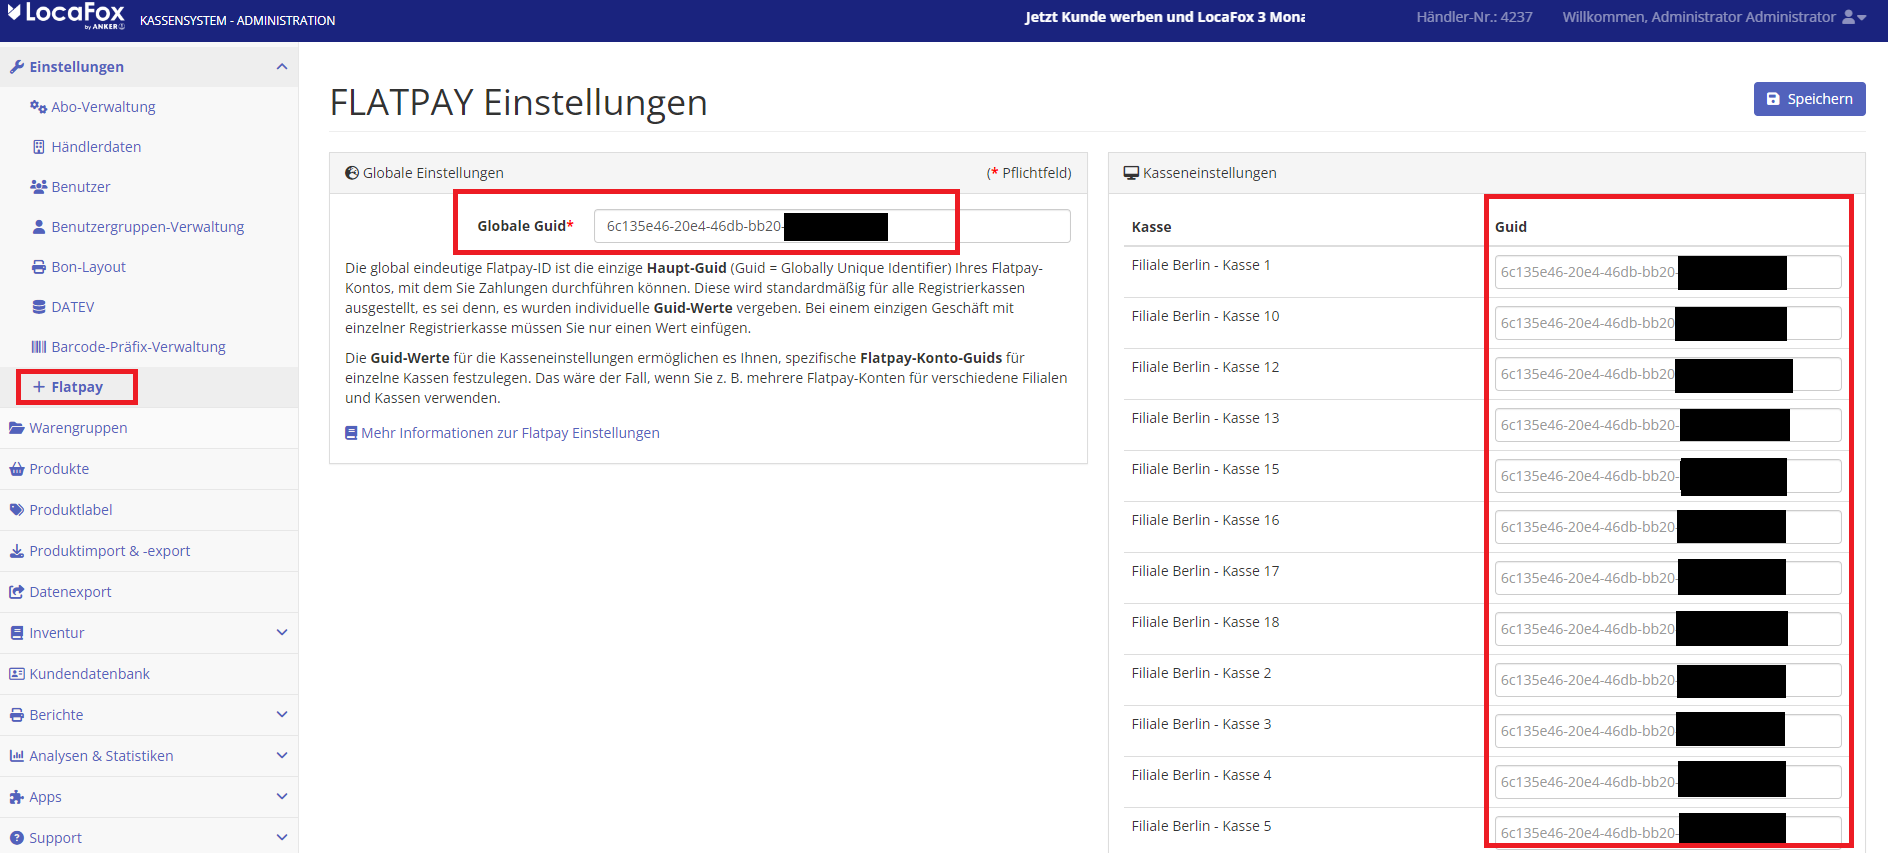The image size is (1888, 853).
Task: Expand the Support menu chevron
Action: pyautogui.click(x=282, y=837)
